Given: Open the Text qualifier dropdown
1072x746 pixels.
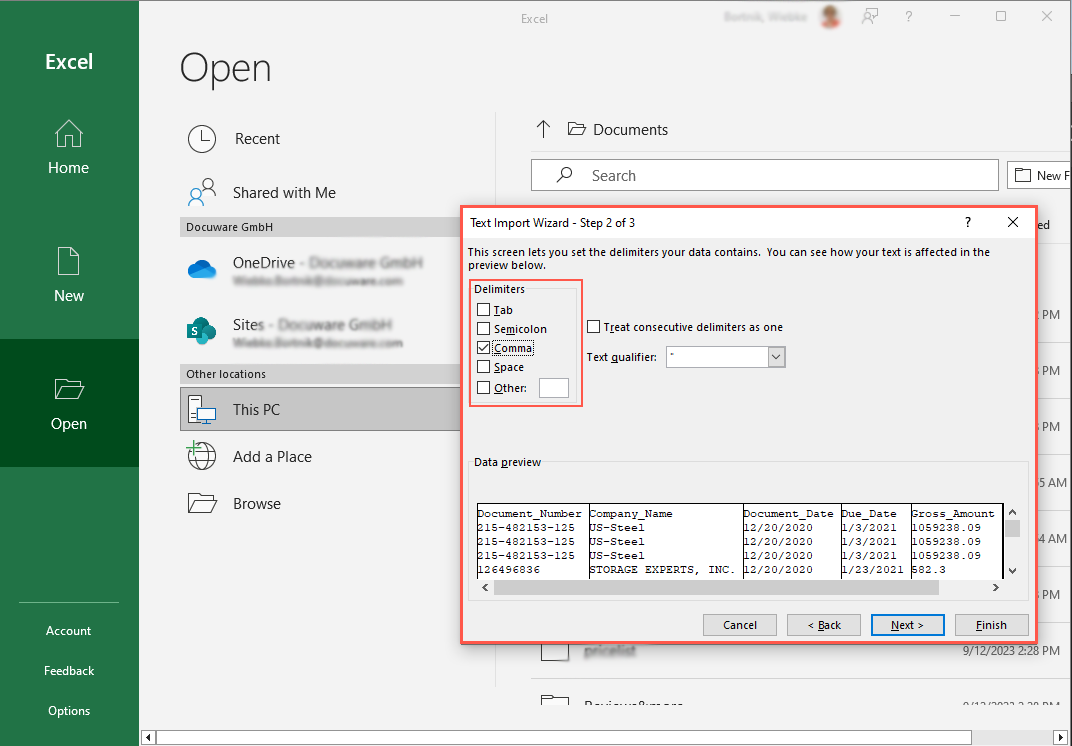Looking at the screenshot, I should (774, 357).
